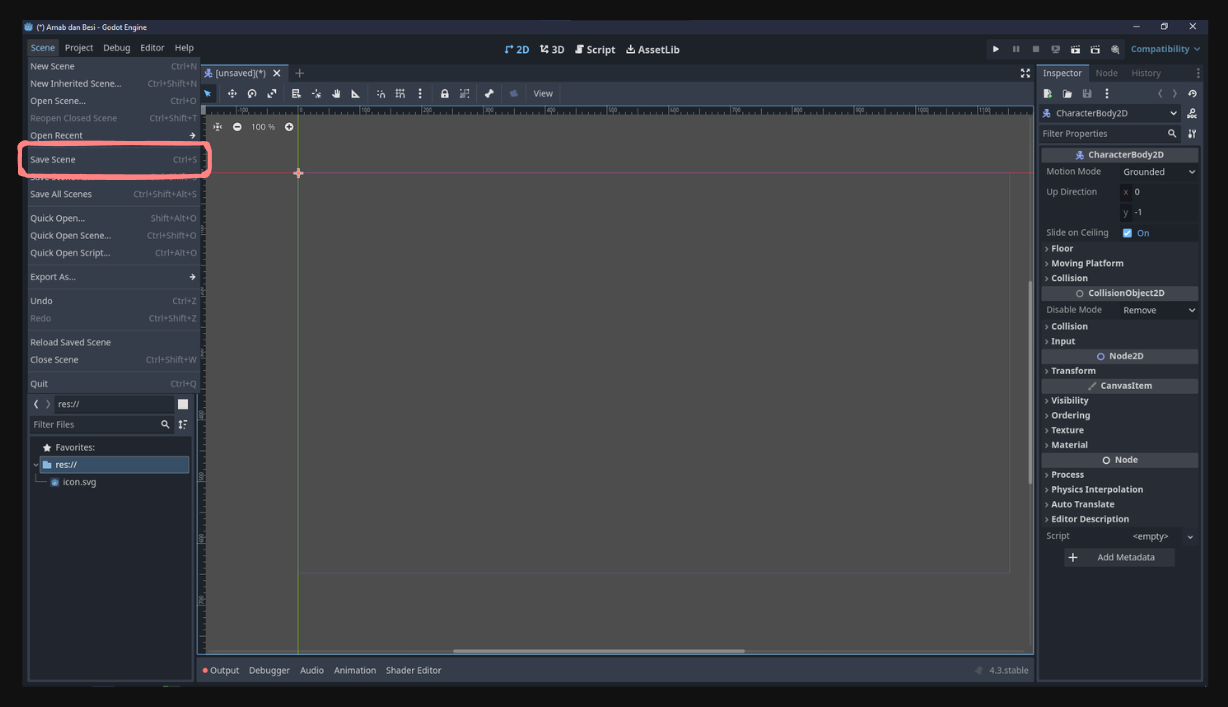Open the Open Recent submenu
This screenshot has width=1228, height=707.
click(113, 135)
